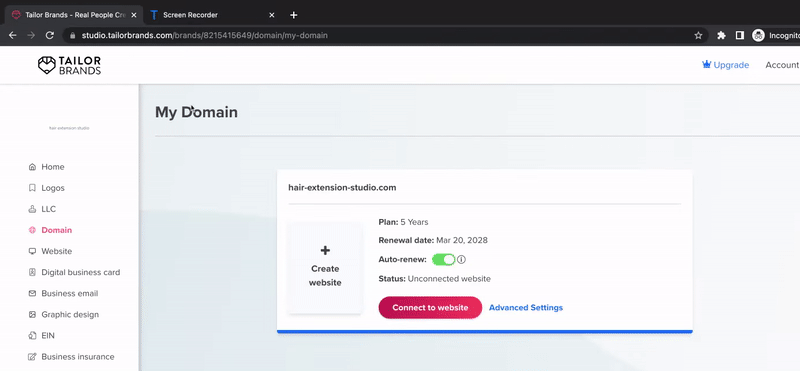Open Business email in the sidebar
Image resolution: width=800 pixels, height=371 pixels.
(70, 293)
